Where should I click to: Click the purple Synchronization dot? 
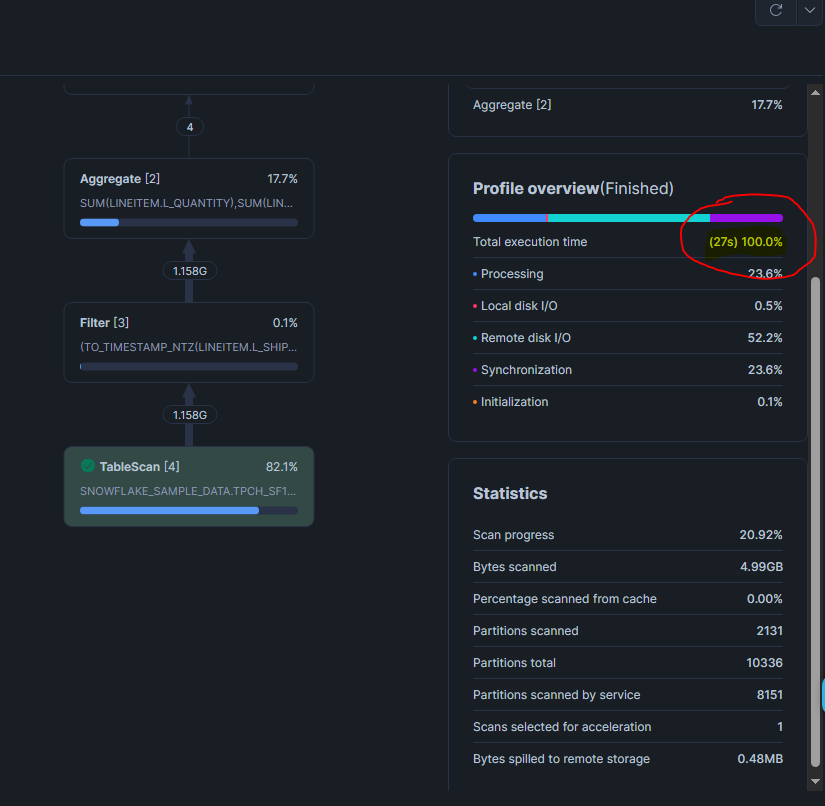click(477, 370)
